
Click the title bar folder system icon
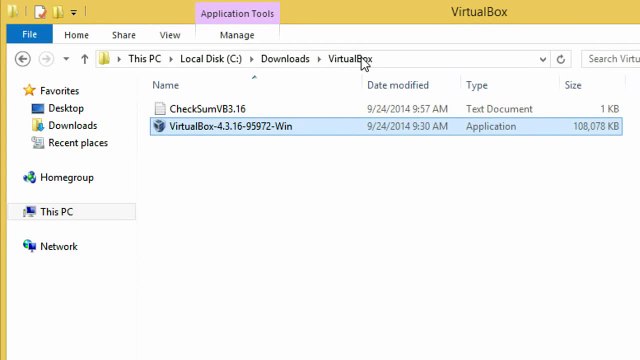pos(13,11)
